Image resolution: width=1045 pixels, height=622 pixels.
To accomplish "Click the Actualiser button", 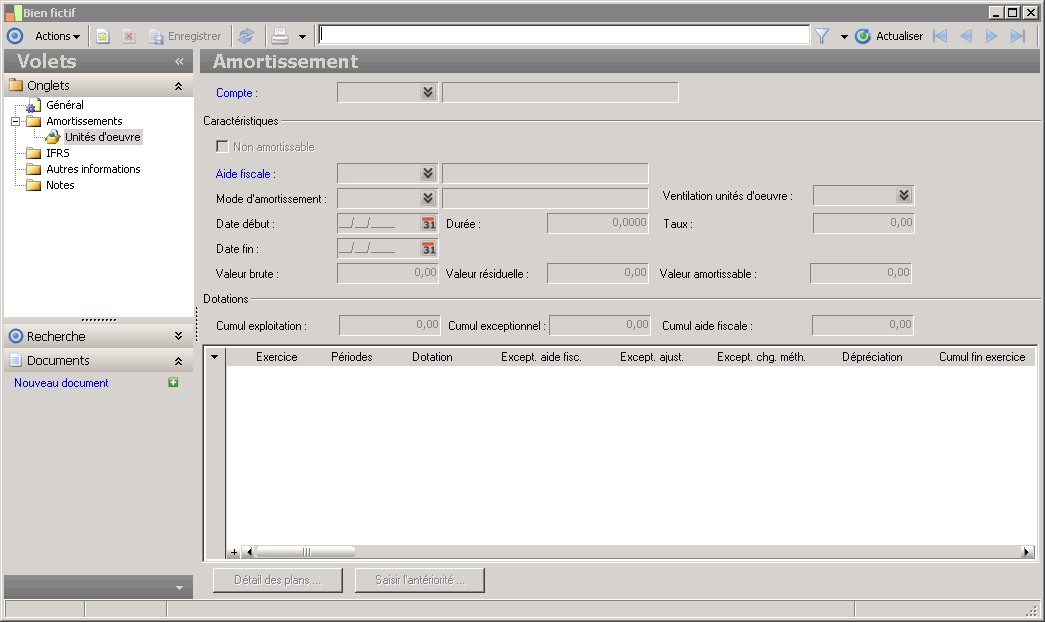I will coord(889,36).
